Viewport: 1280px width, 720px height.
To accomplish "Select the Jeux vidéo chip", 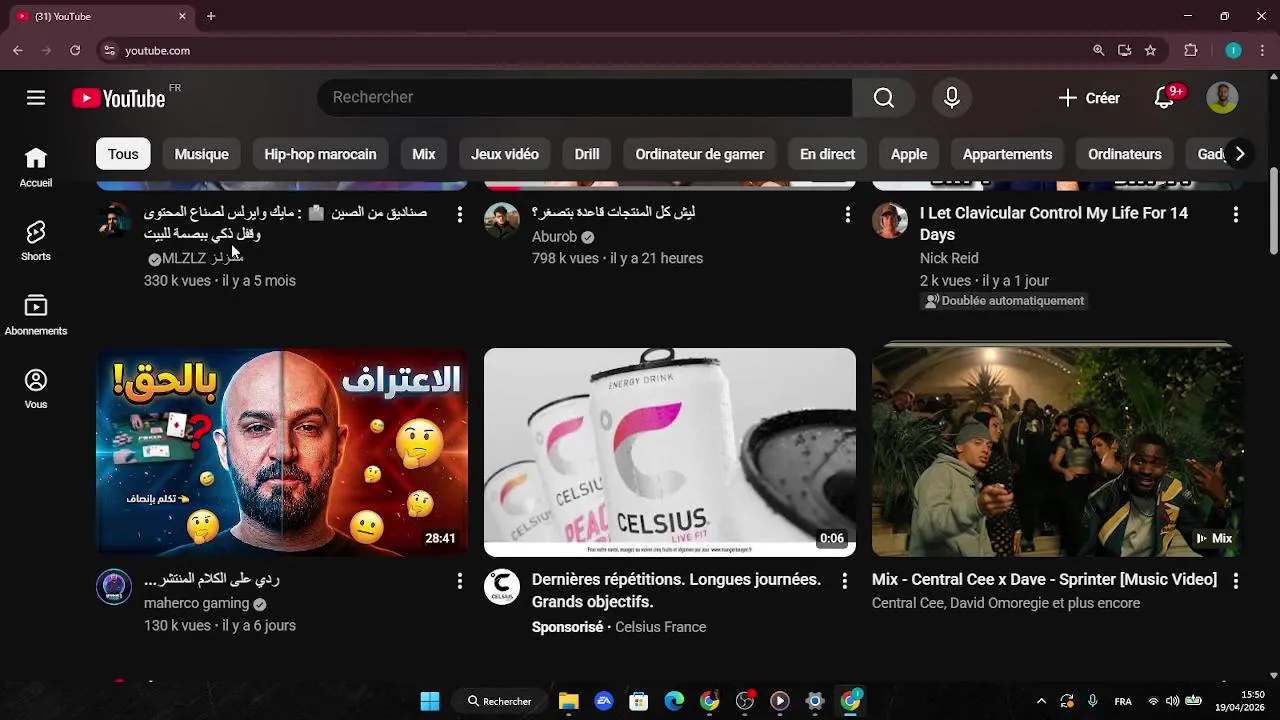I will 505,154.
